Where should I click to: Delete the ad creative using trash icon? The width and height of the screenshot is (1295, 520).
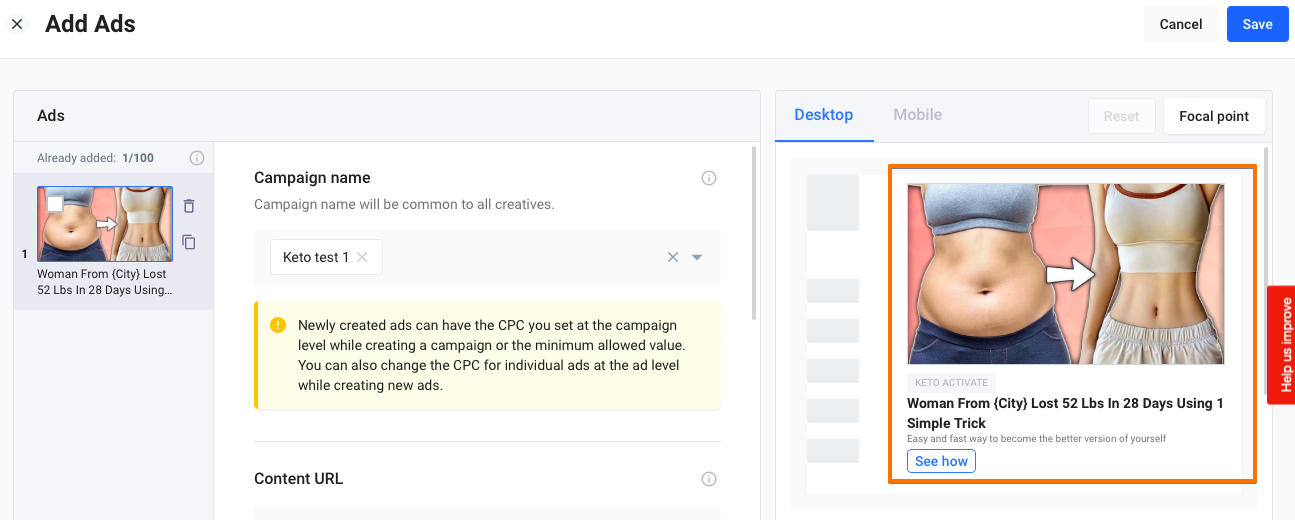click(x=189, y=206)
